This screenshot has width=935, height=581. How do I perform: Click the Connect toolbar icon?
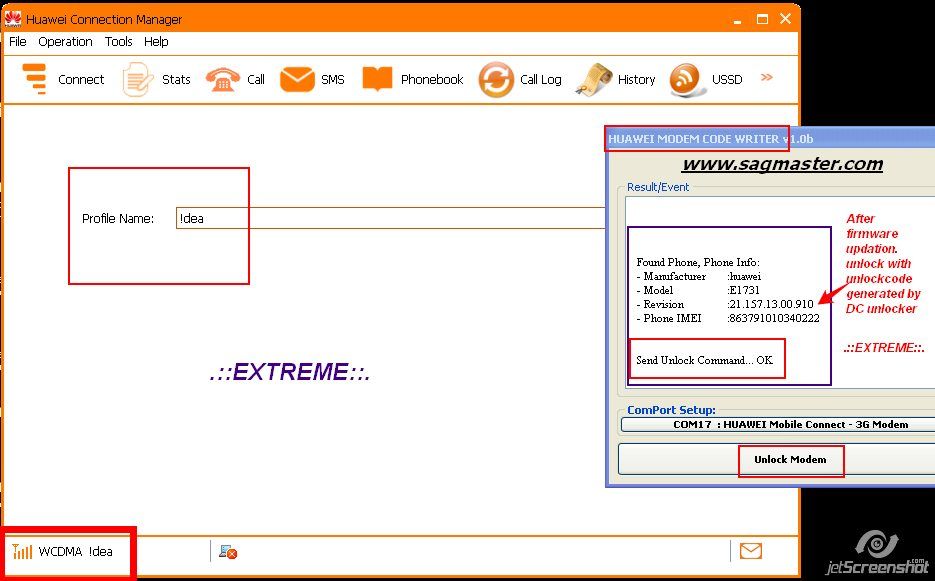coord(34,79)
